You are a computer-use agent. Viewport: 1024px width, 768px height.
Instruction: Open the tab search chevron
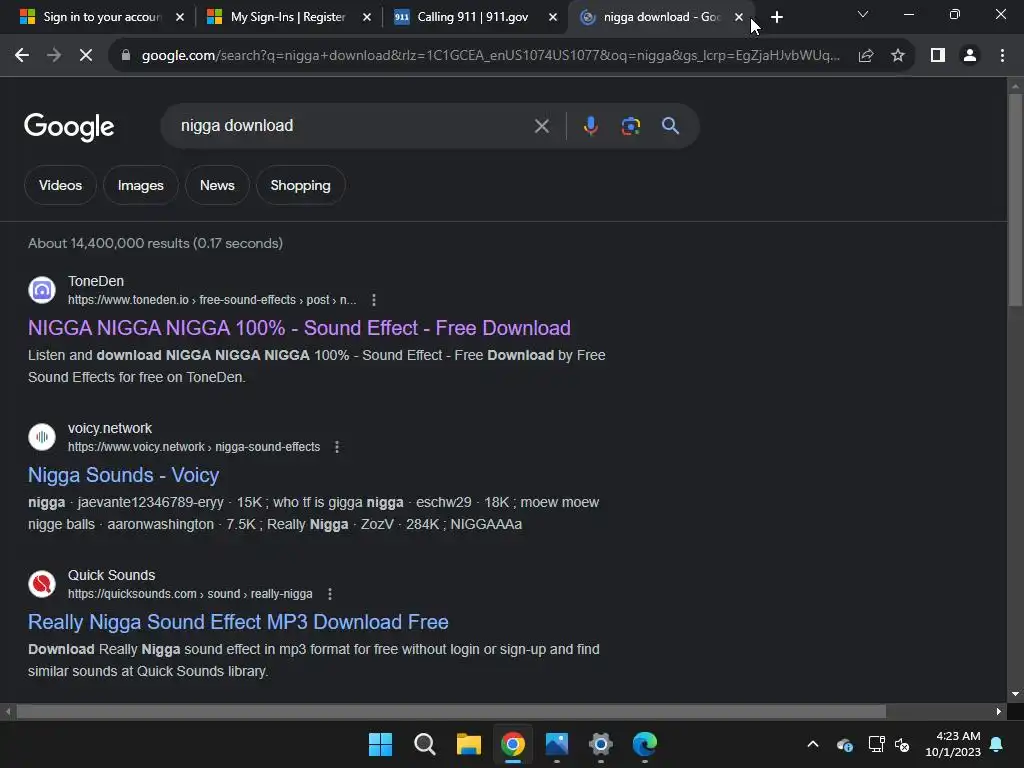click(x=863, y=14)
